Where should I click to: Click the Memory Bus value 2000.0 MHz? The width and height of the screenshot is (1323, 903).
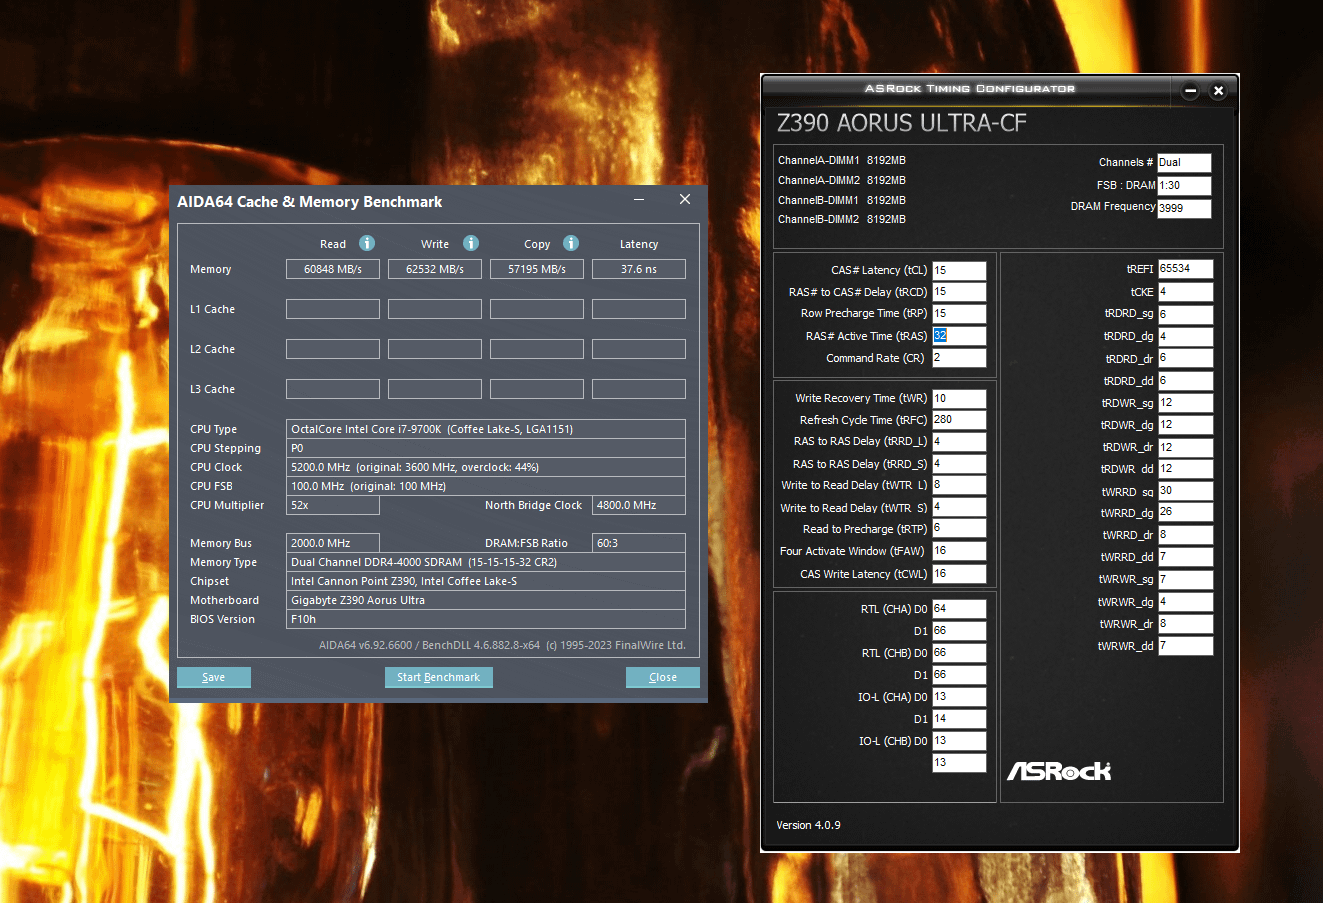[x=333, y=543]
